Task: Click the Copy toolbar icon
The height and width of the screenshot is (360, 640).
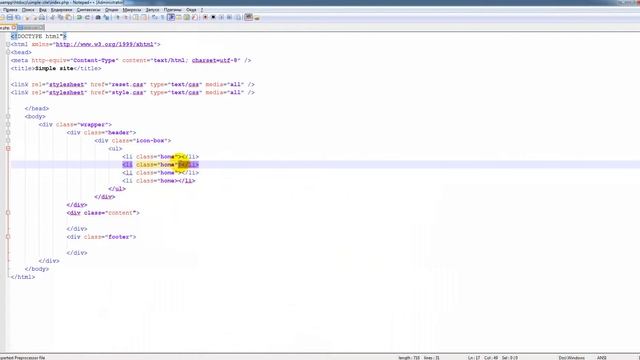Action: click(x=60, y=18)
